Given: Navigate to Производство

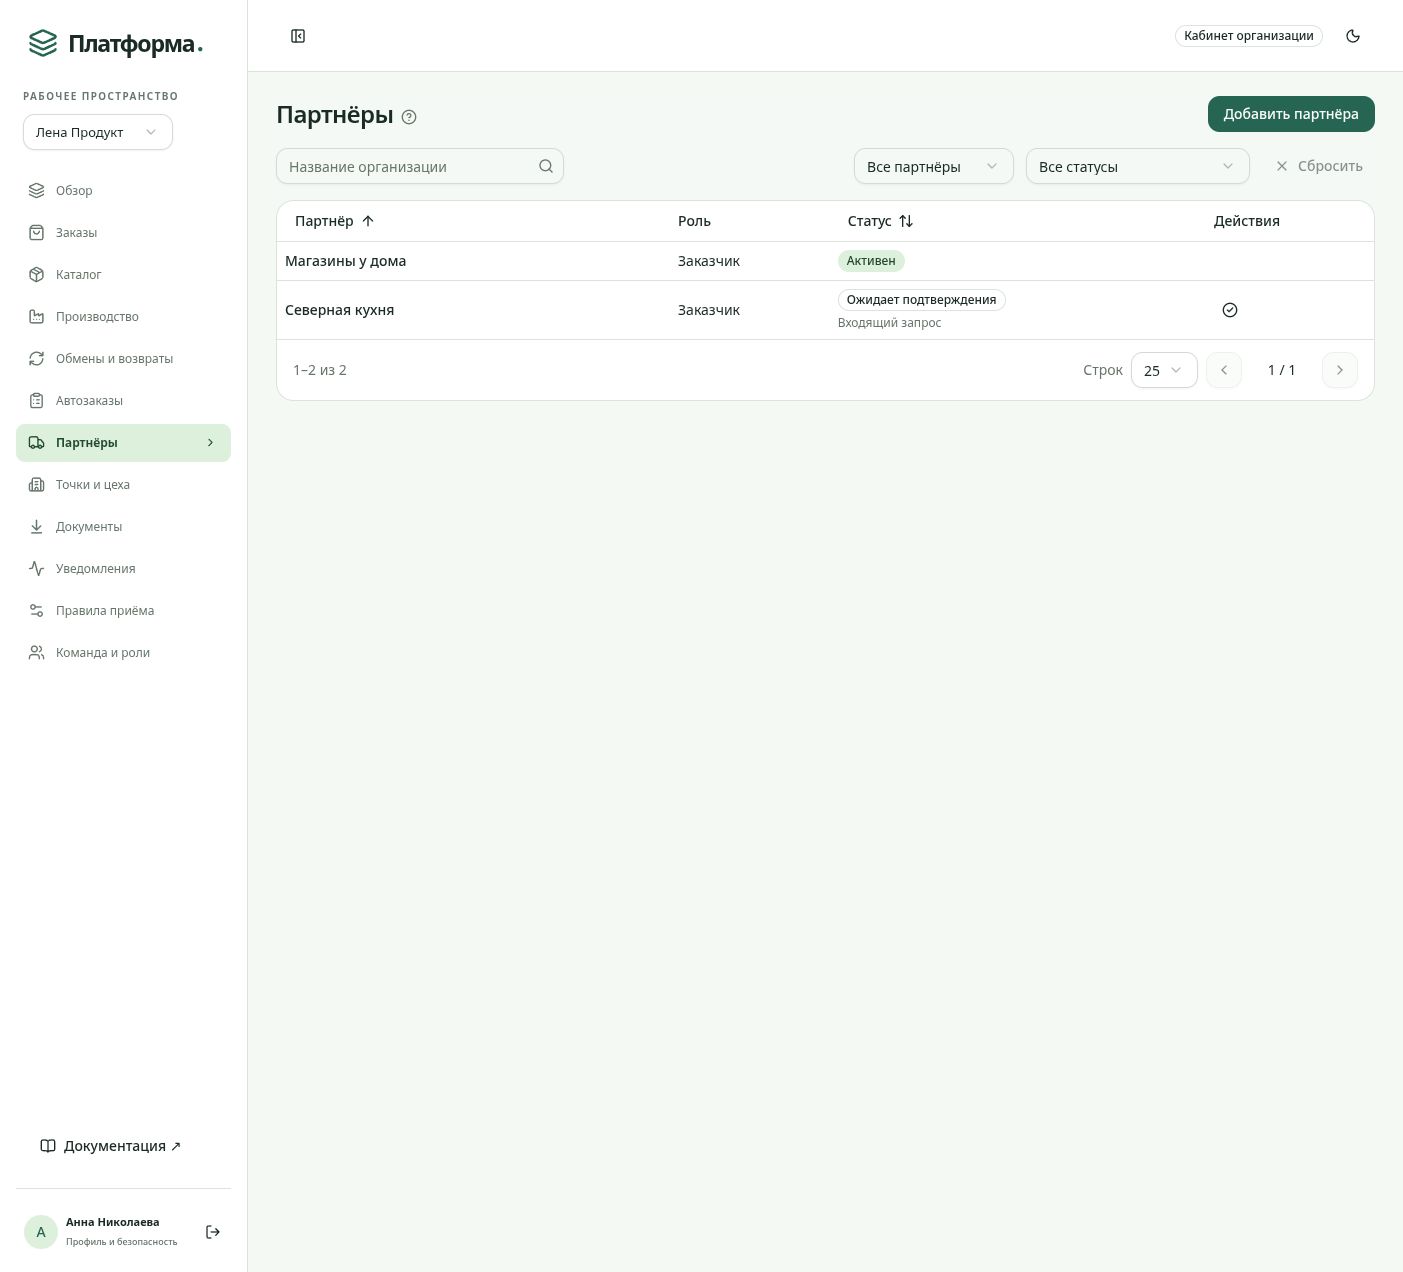Looking at the screenshot, I should click(123, 316).
